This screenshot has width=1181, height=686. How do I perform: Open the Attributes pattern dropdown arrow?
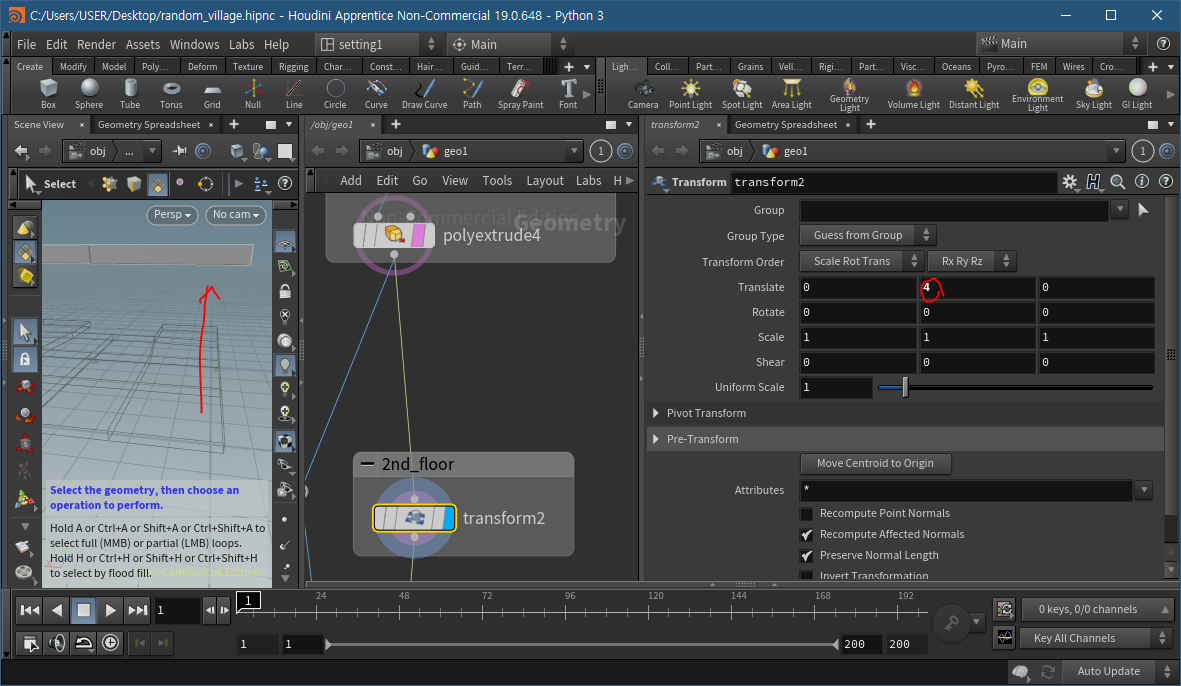(1143, 489)
